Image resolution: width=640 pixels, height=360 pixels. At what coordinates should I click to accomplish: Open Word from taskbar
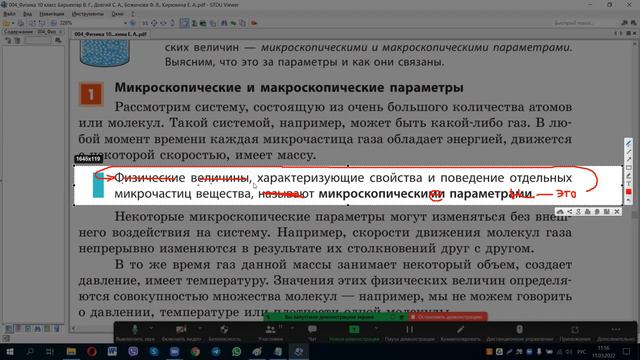point(112,351)
